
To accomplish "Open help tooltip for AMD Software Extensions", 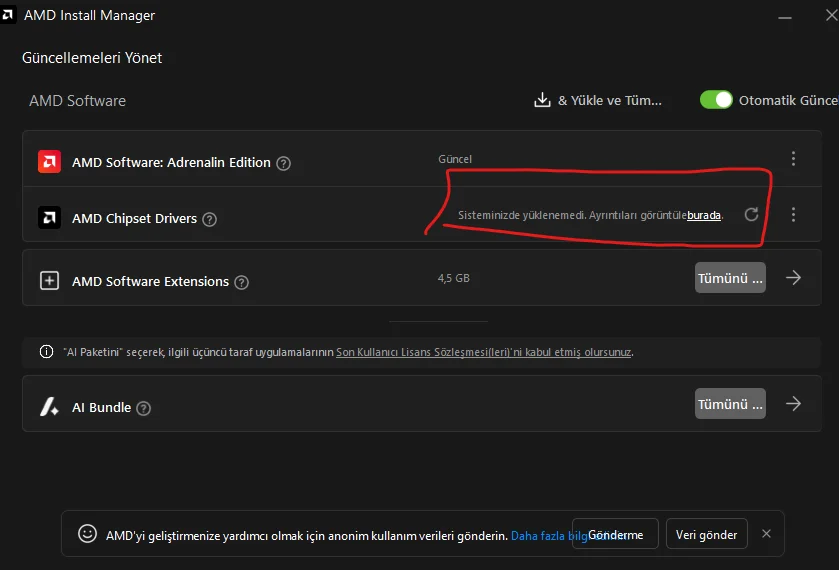I will tap(242, 282).
